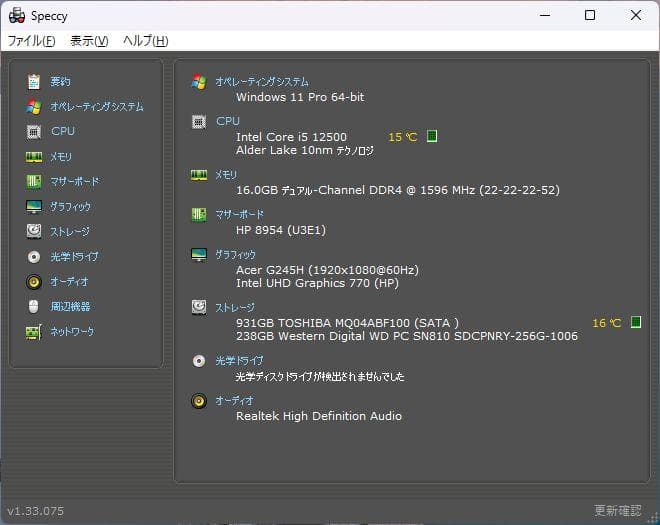The height and width of the screenshot is (525, 660).
Task: Click 238GB Western Digital SN810 entry
Action: [x=407, y=336]
